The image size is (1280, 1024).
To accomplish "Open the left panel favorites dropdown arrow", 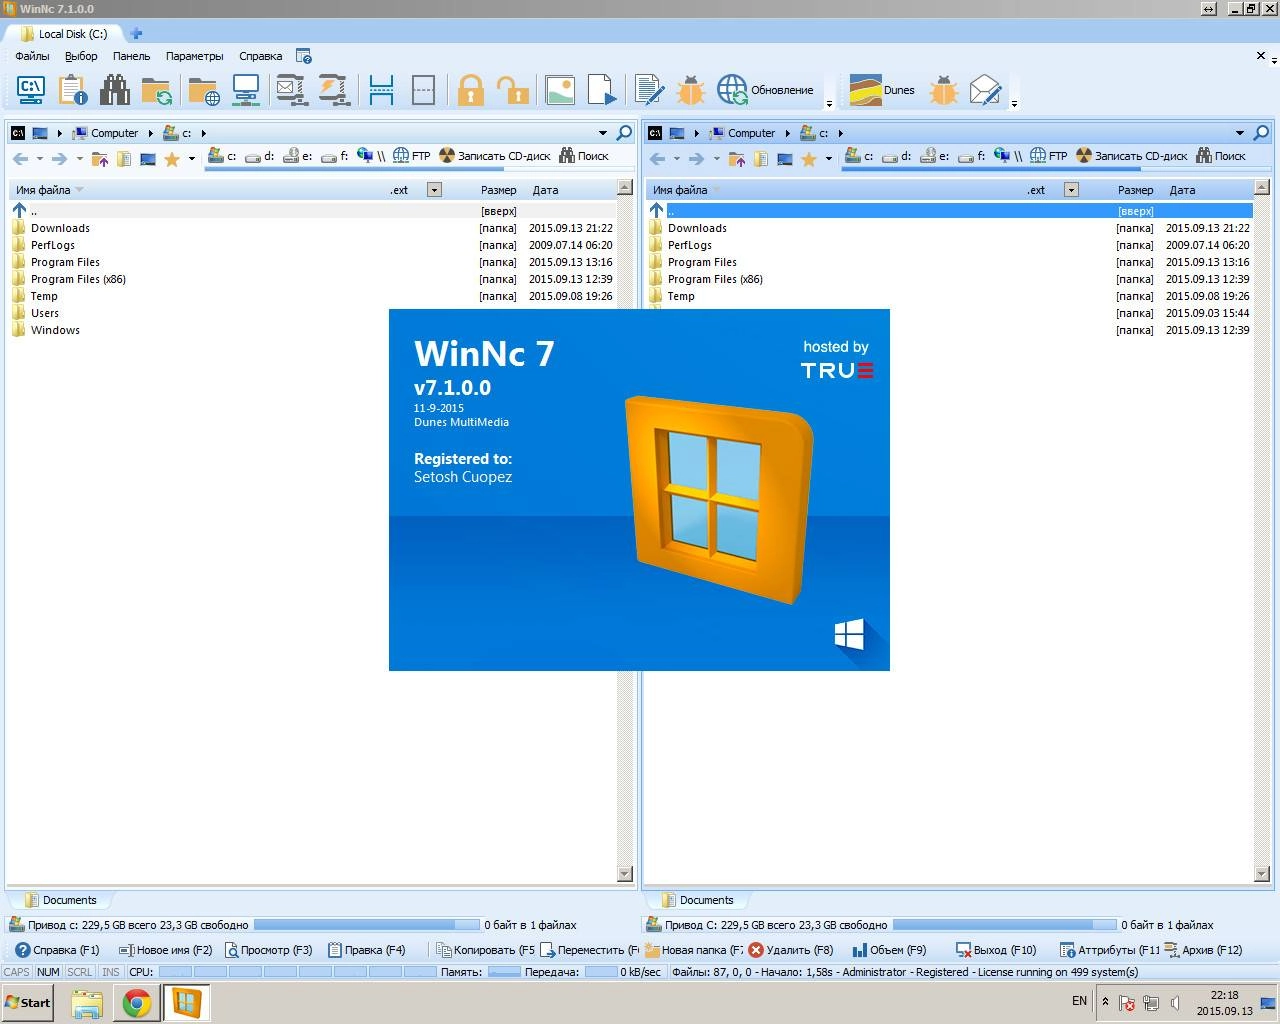I will (191, 158).
